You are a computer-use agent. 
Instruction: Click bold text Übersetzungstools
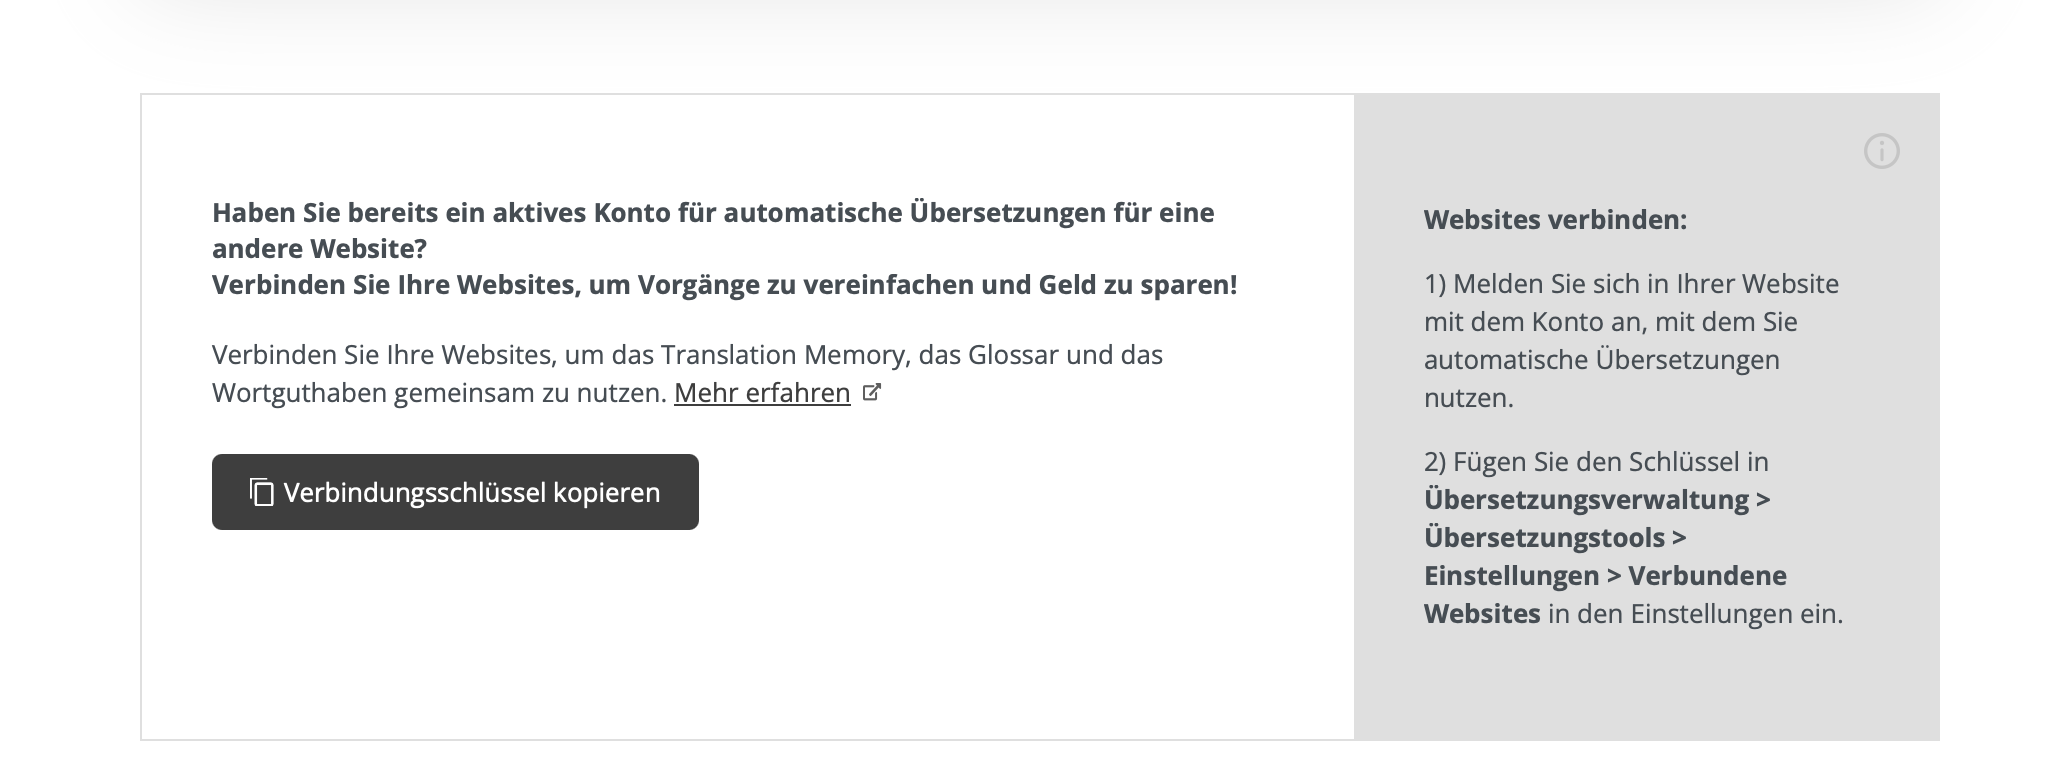click(x=1544, y=538)
